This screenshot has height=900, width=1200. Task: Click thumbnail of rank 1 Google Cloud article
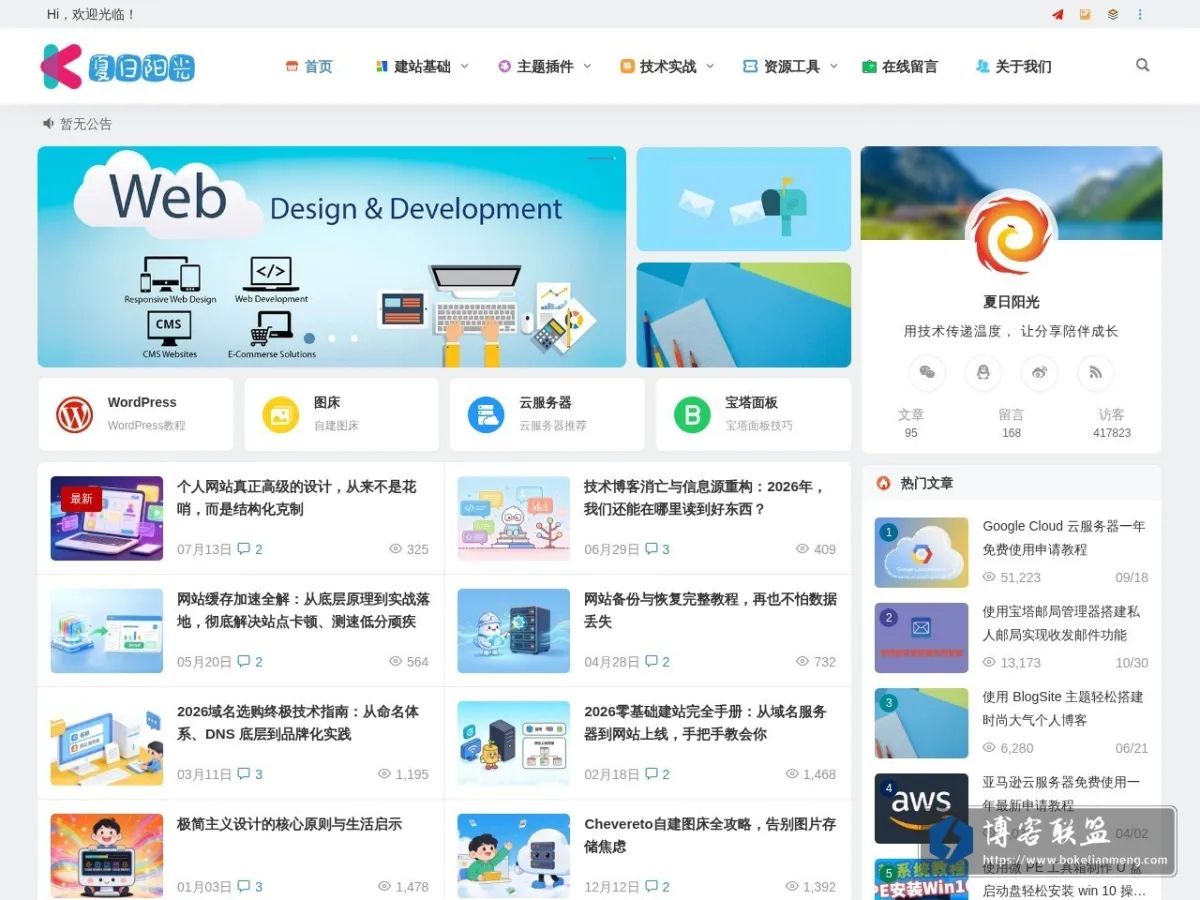pos(921,552)
